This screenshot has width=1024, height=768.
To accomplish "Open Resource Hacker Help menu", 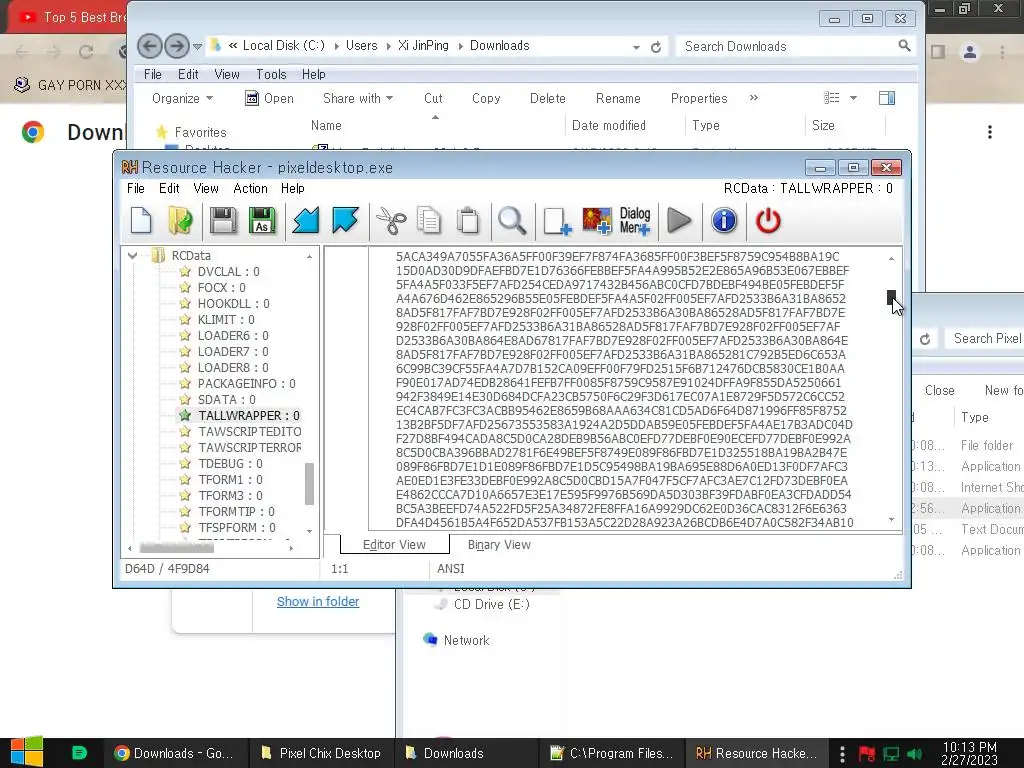I will [293, 188].
